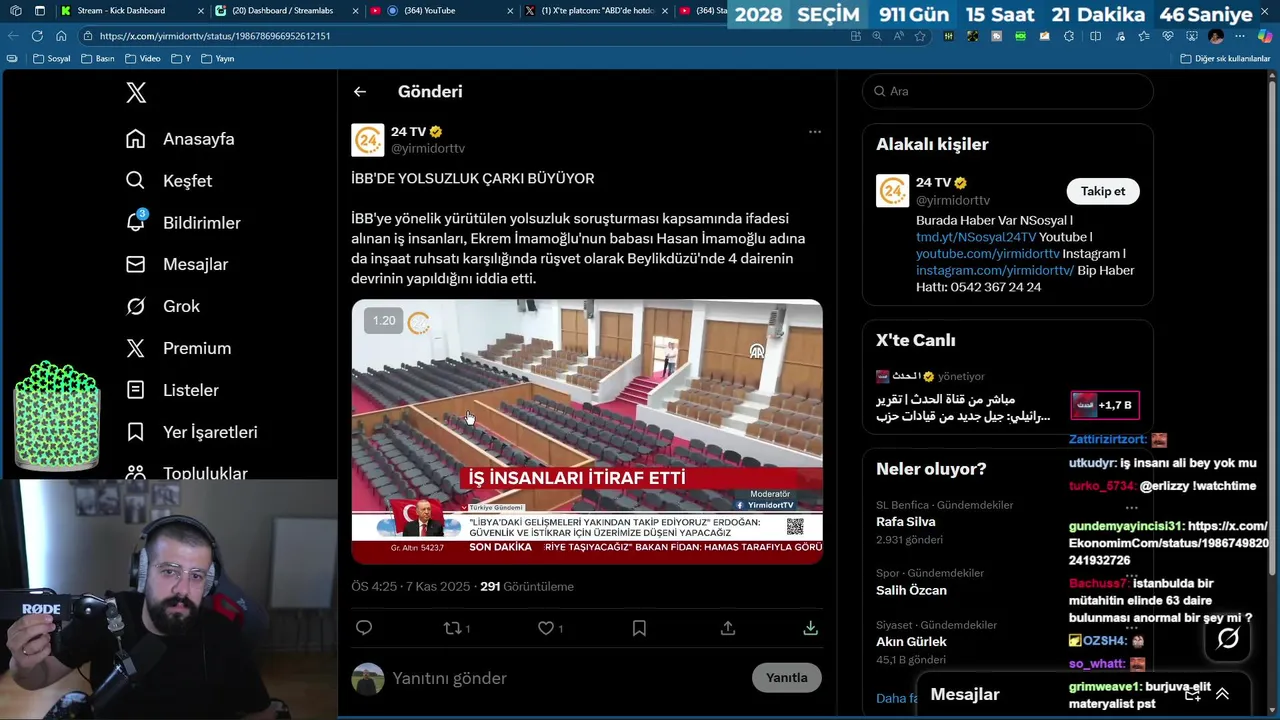Click the share icon under the post
Screen dimensions: 1280x720
point(728,628)
